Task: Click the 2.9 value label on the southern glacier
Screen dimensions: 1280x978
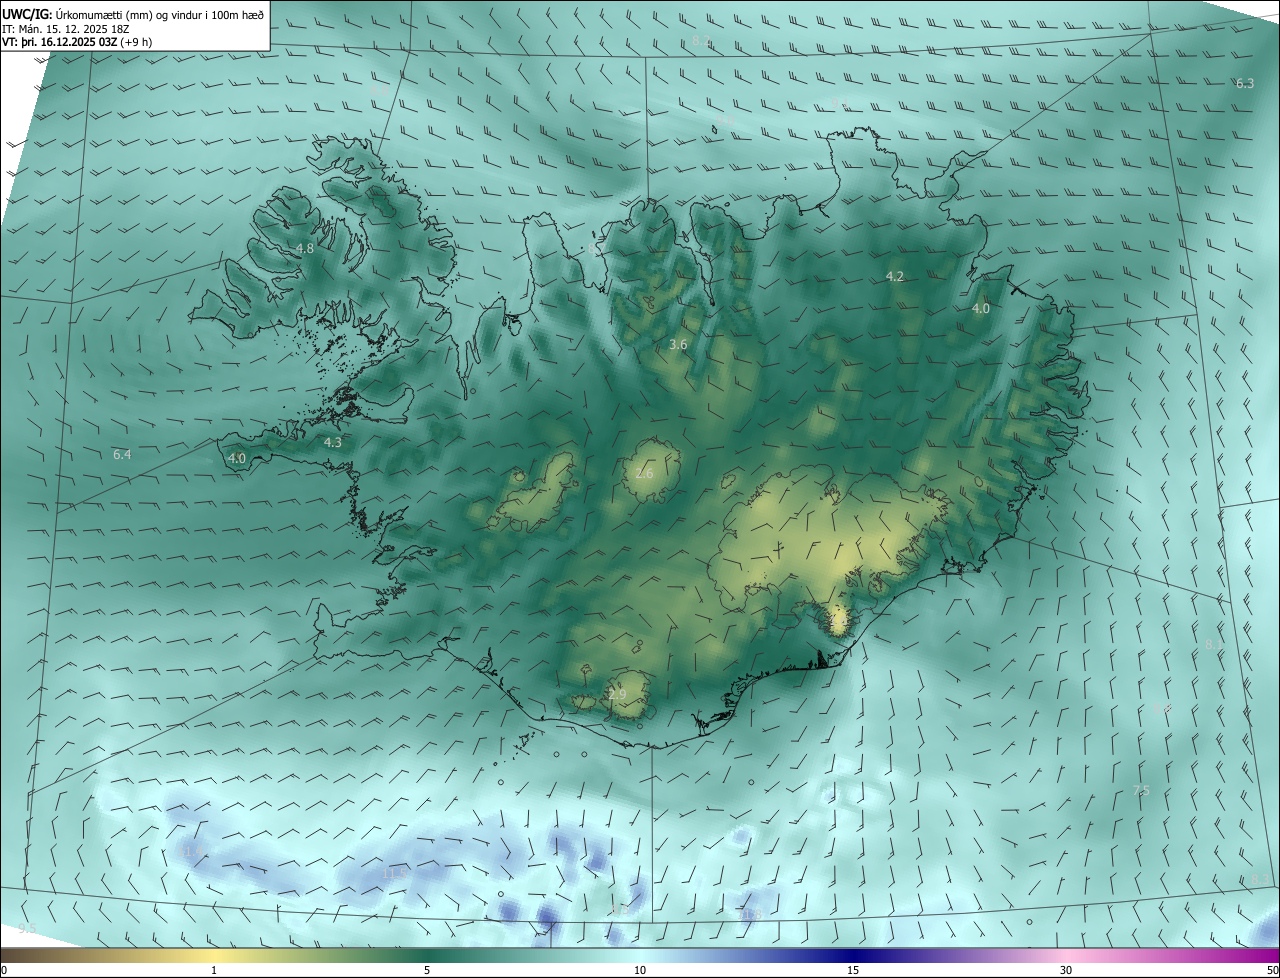Action: 617,694
